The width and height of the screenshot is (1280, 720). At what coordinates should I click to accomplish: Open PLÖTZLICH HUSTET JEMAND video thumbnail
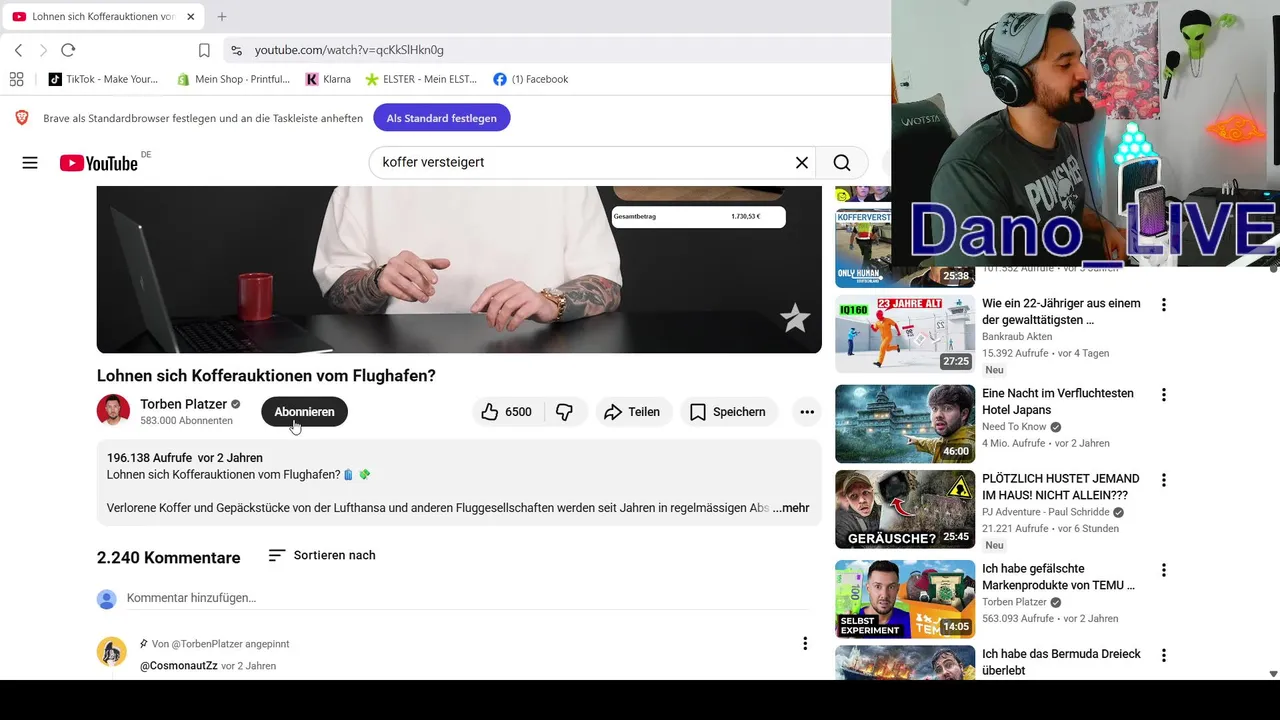click(x=905, y=509)
